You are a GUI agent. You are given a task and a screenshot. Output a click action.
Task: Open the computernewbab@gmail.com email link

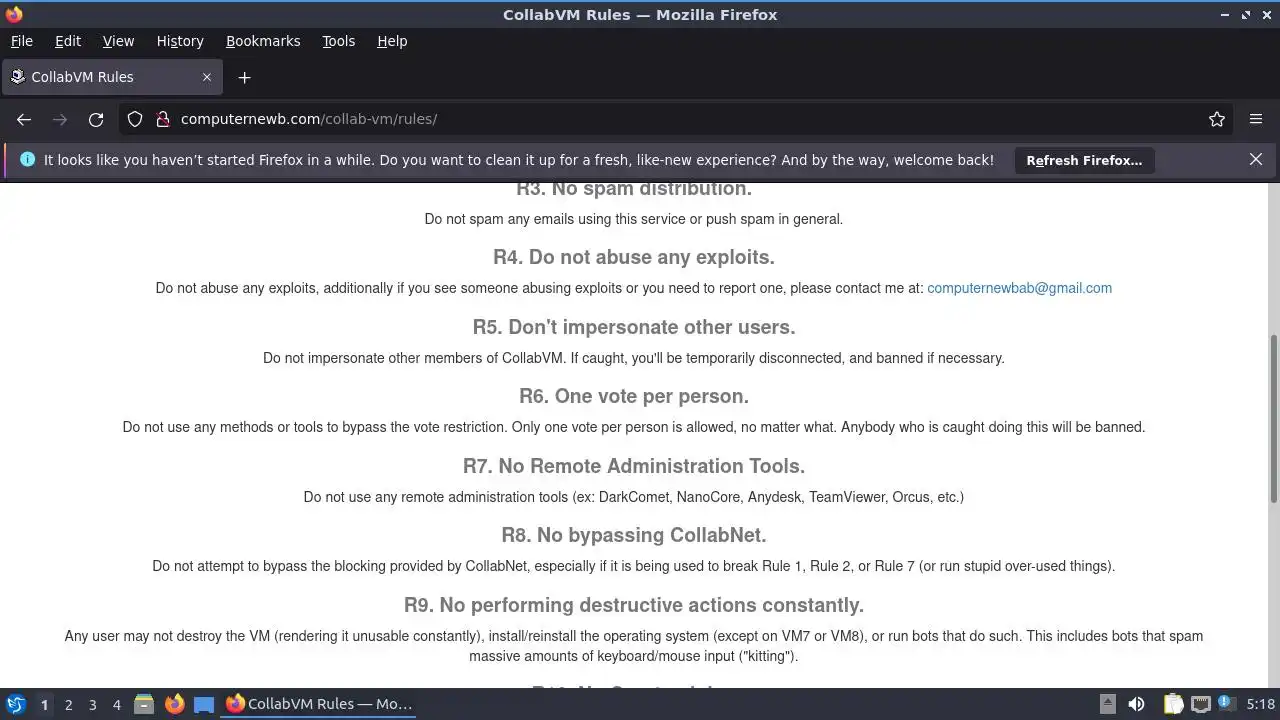[x=1019, y=288]
